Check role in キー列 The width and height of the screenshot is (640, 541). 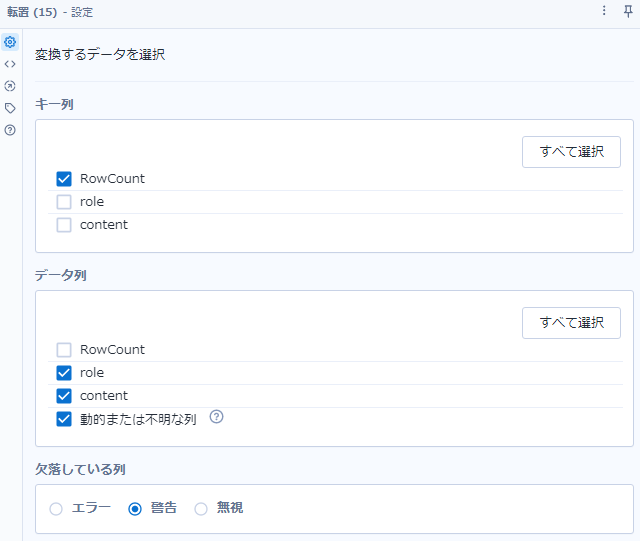(x=64, y=202)
